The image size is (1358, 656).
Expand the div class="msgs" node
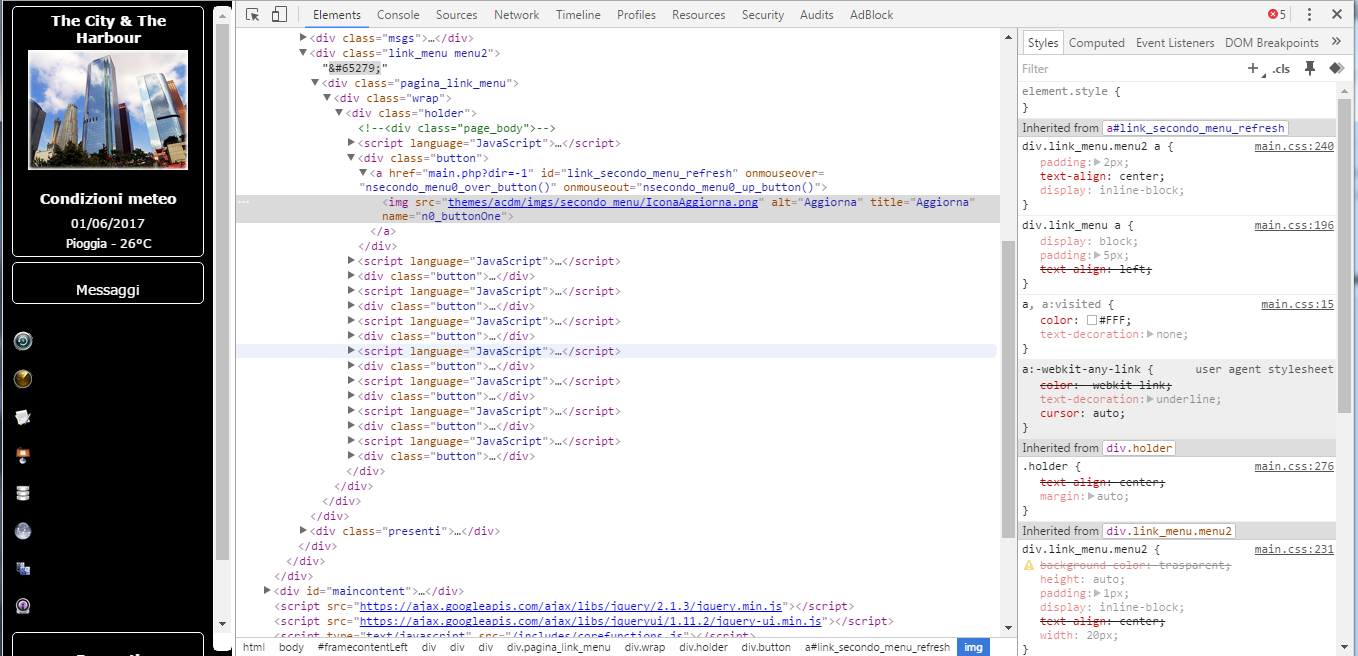point(304,38)
